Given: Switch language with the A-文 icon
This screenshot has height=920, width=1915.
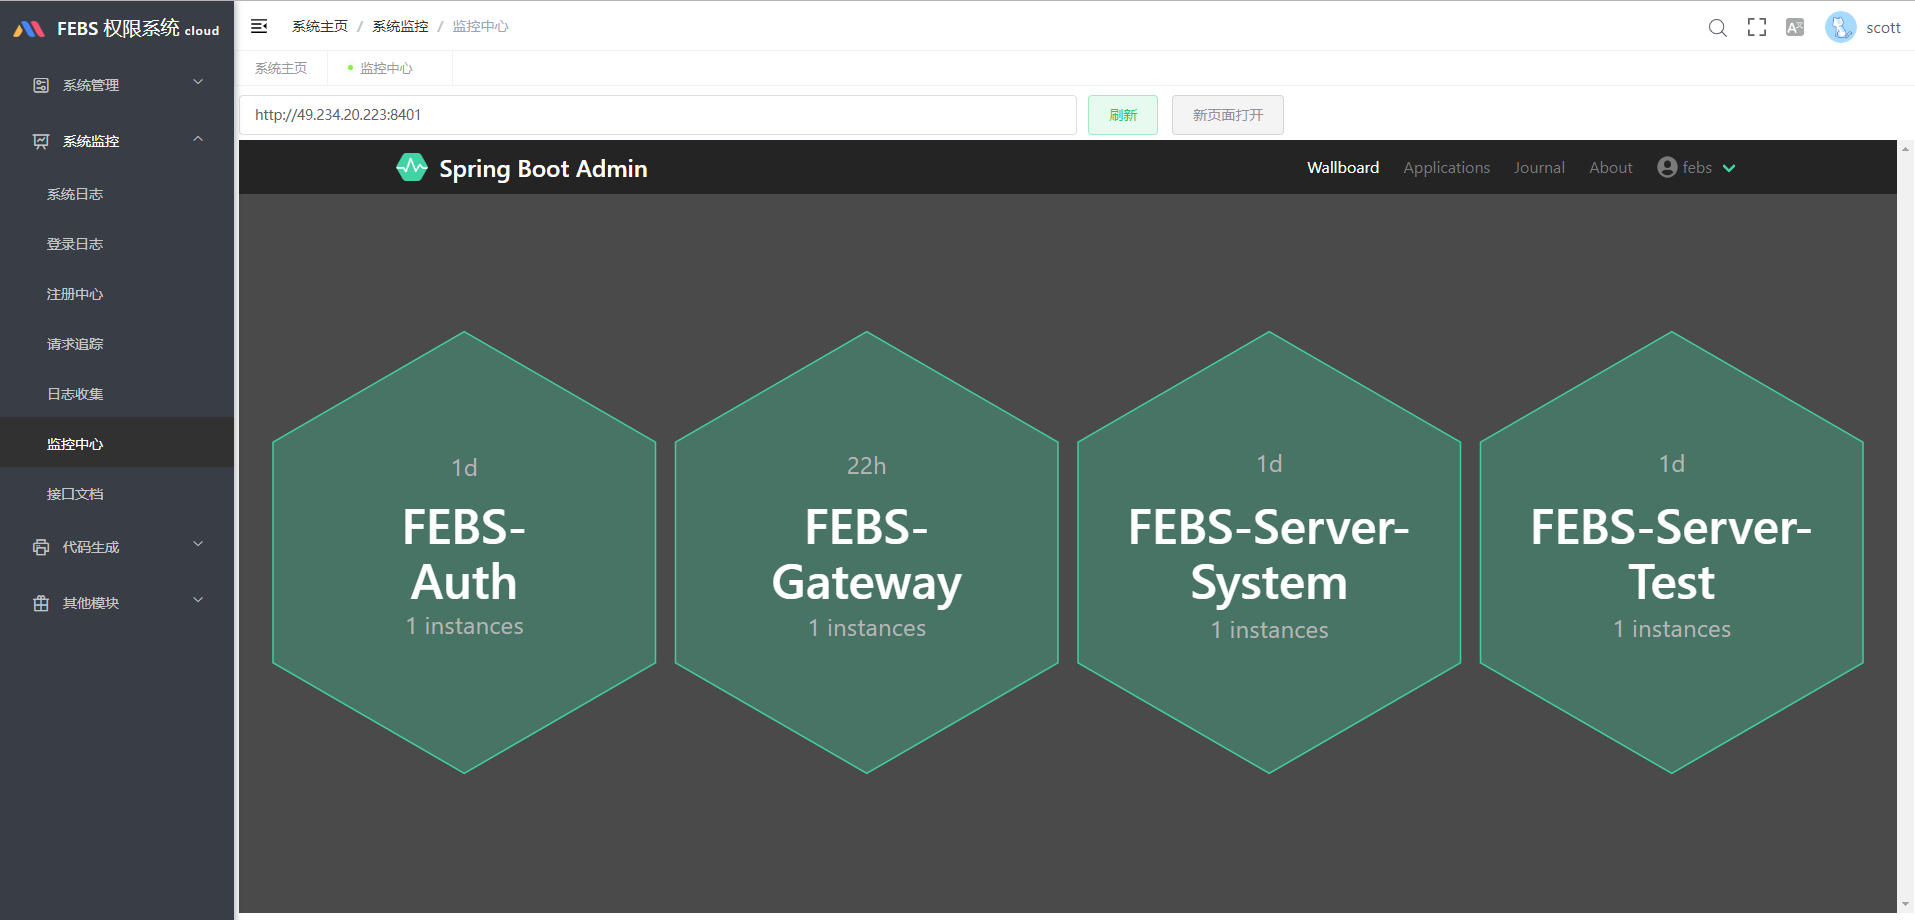Looking at the screenshot, I should pos(1794,28).
